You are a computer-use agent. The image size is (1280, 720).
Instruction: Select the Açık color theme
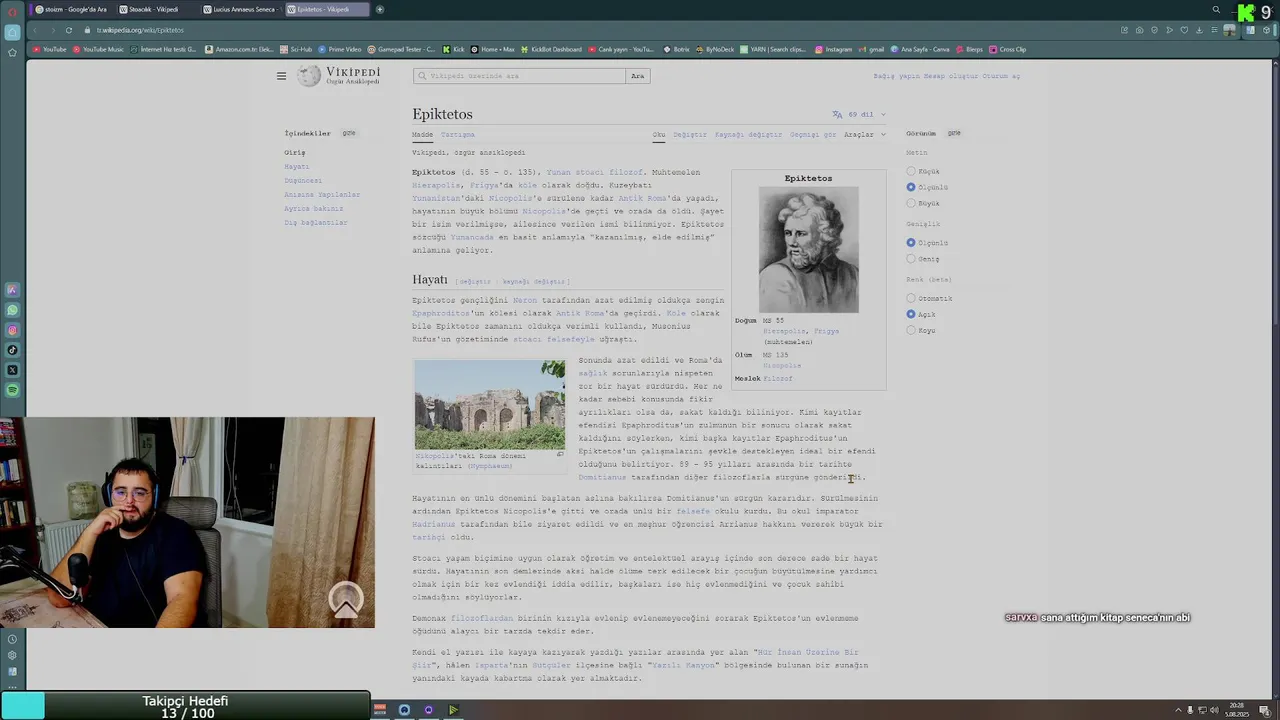pos(911,314)
